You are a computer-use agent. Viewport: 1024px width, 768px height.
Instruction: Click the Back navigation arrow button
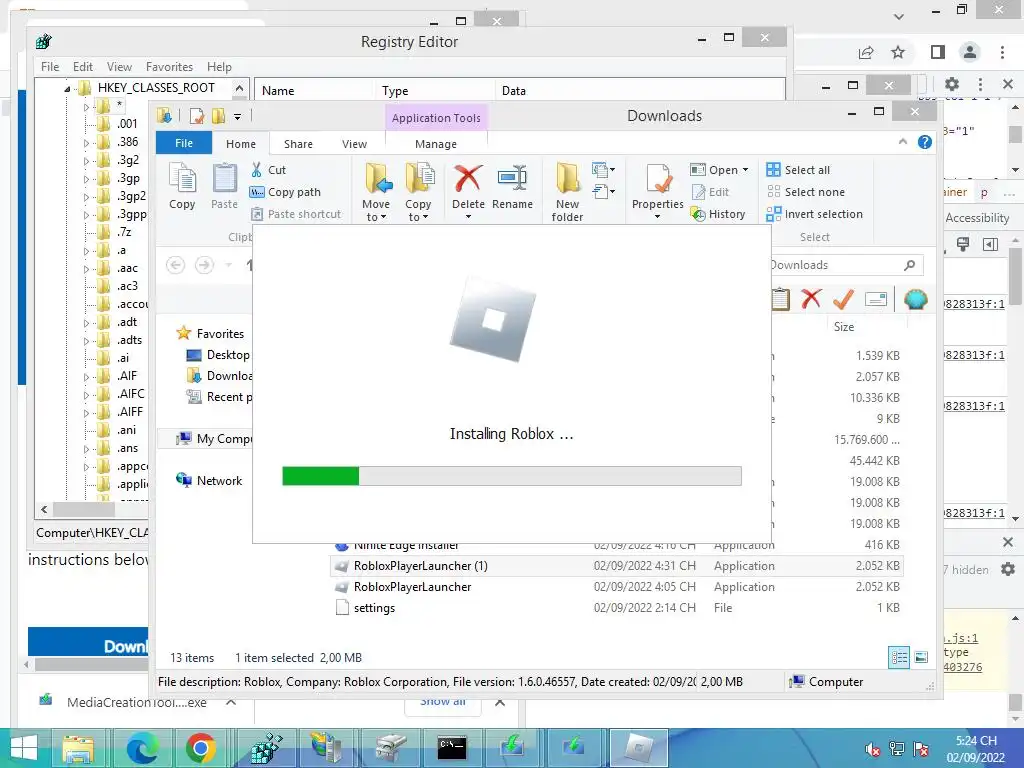[x=175, y=265]
